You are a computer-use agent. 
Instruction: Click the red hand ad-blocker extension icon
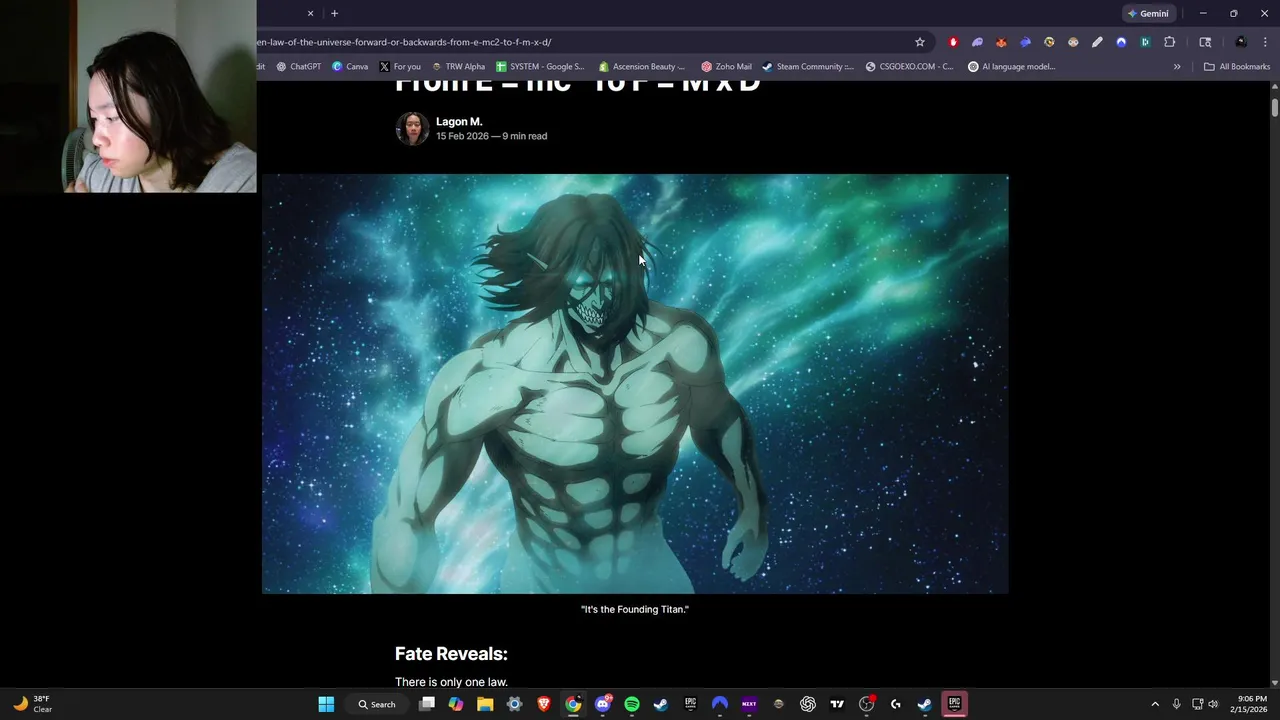[x=953, y=42]
